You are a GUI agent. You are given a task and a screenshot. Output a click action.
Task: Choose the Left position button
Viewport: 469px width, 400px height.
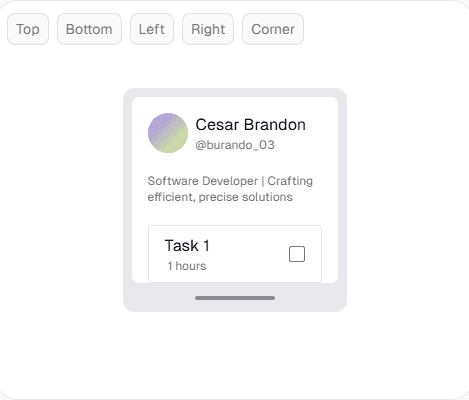point(152,29)
